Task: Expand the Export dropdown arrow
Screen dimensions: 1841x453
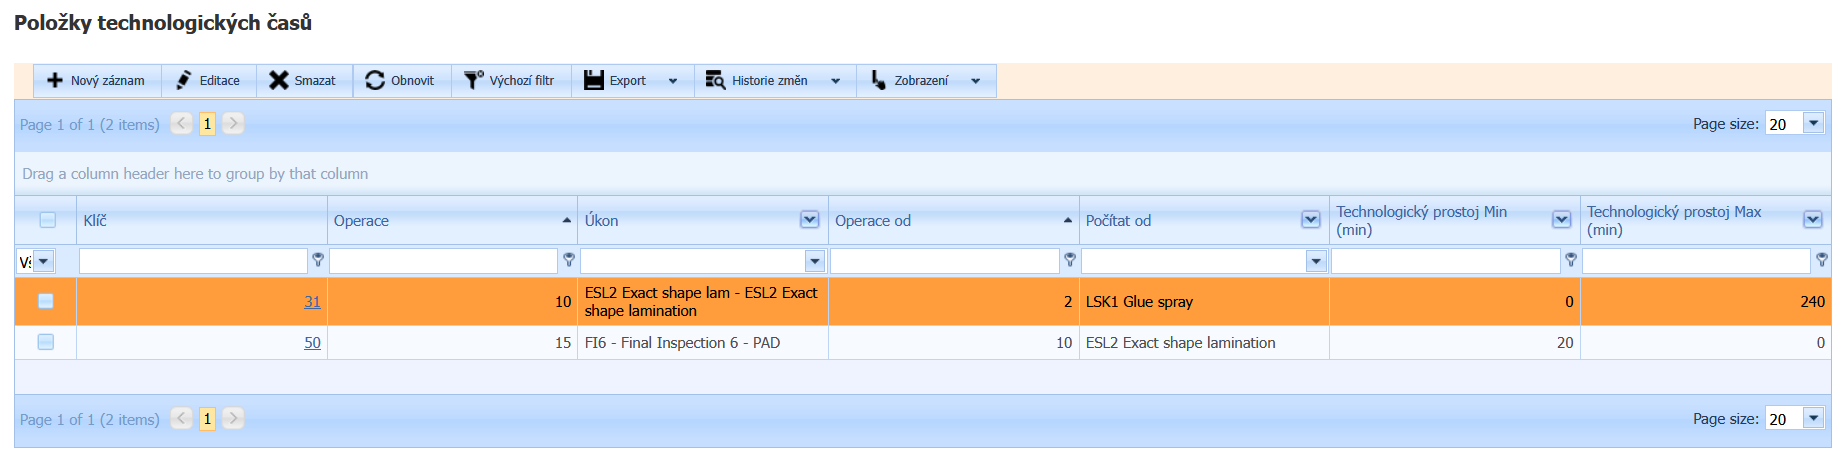Action: (x=673, y=81)
